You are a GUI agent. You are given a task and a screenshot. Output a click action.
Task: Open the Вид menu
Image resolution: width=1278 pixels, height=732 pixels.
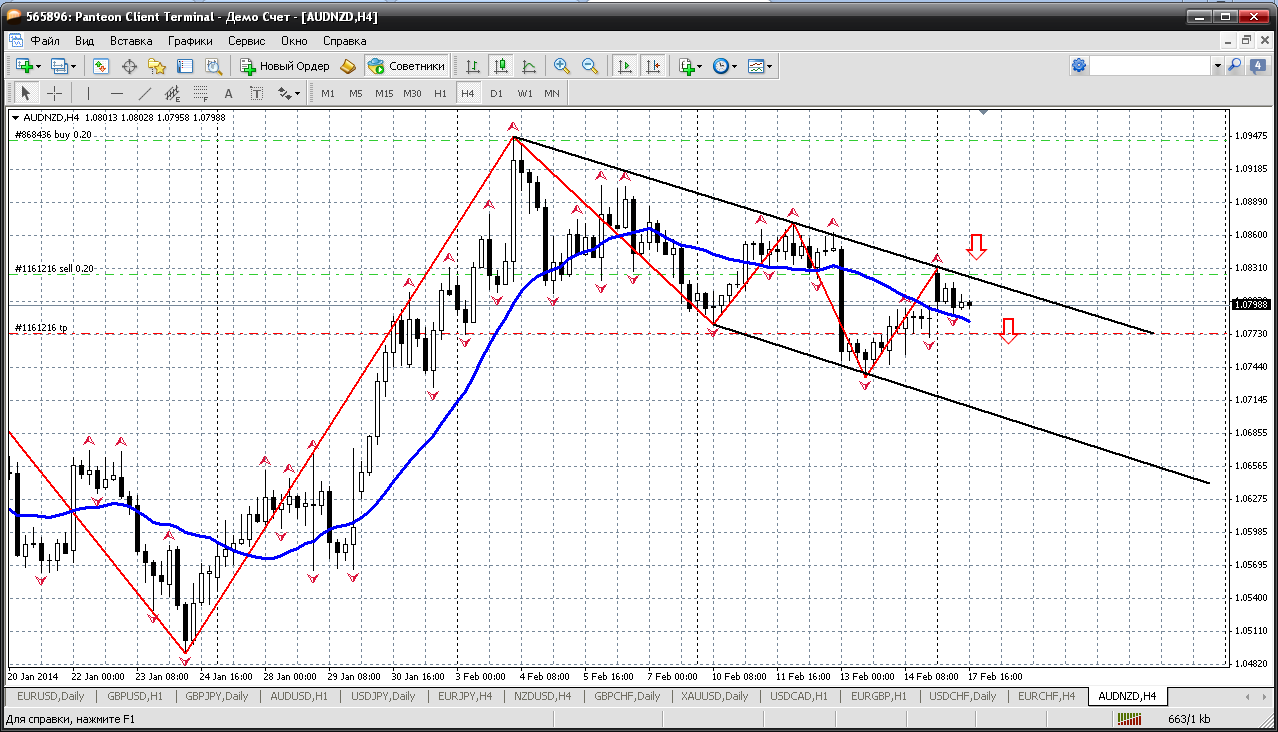point(84,41)
